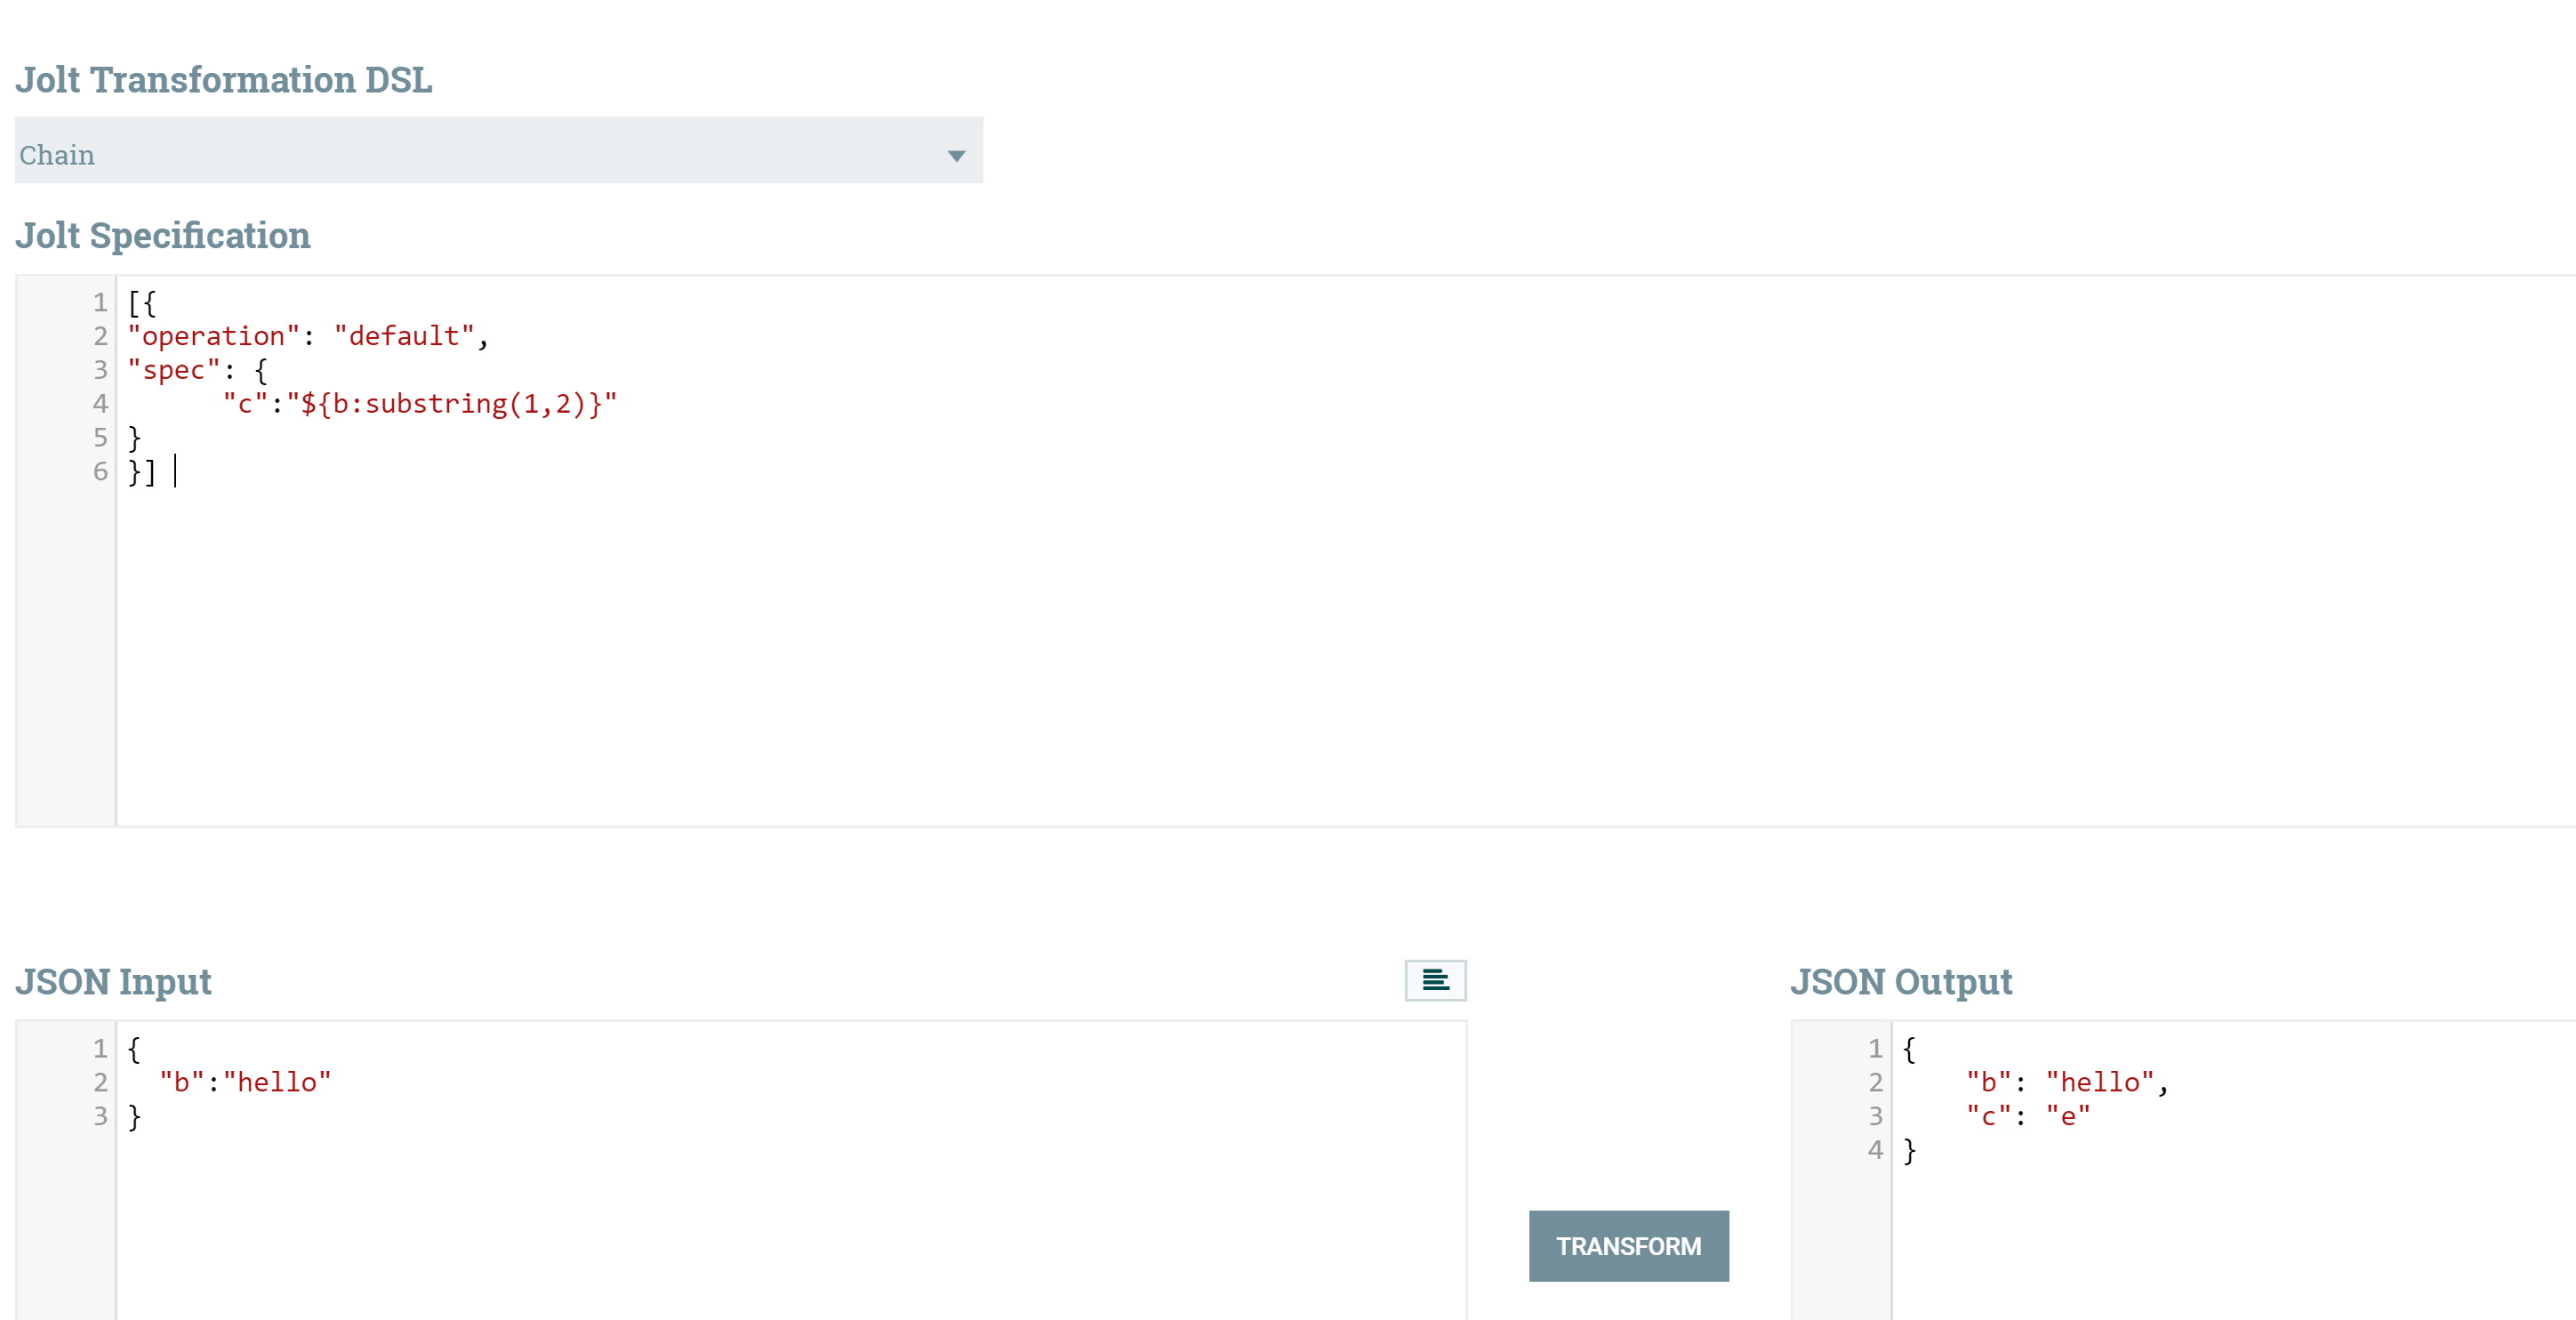This screenshot has width=2576, height=1320.
Task: Click the closing }] line in specification
Action: [x=142, y=471]
